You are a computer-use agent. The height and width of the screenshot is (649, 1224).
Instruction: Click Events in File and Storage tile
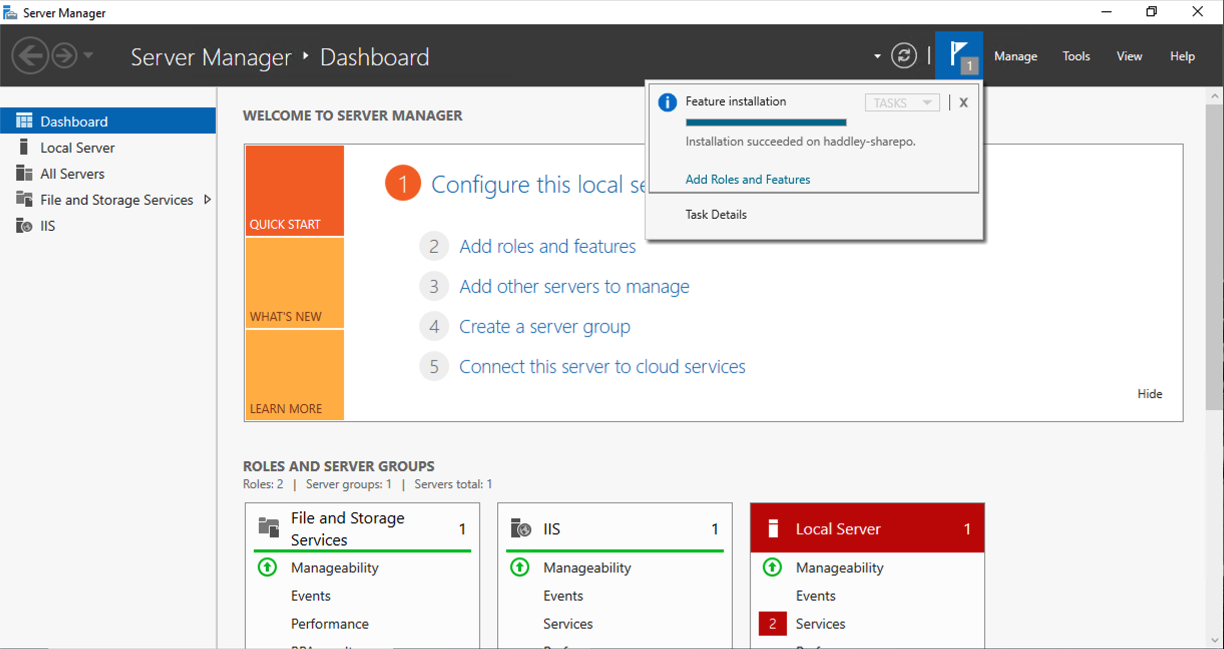tap(311, 595)
